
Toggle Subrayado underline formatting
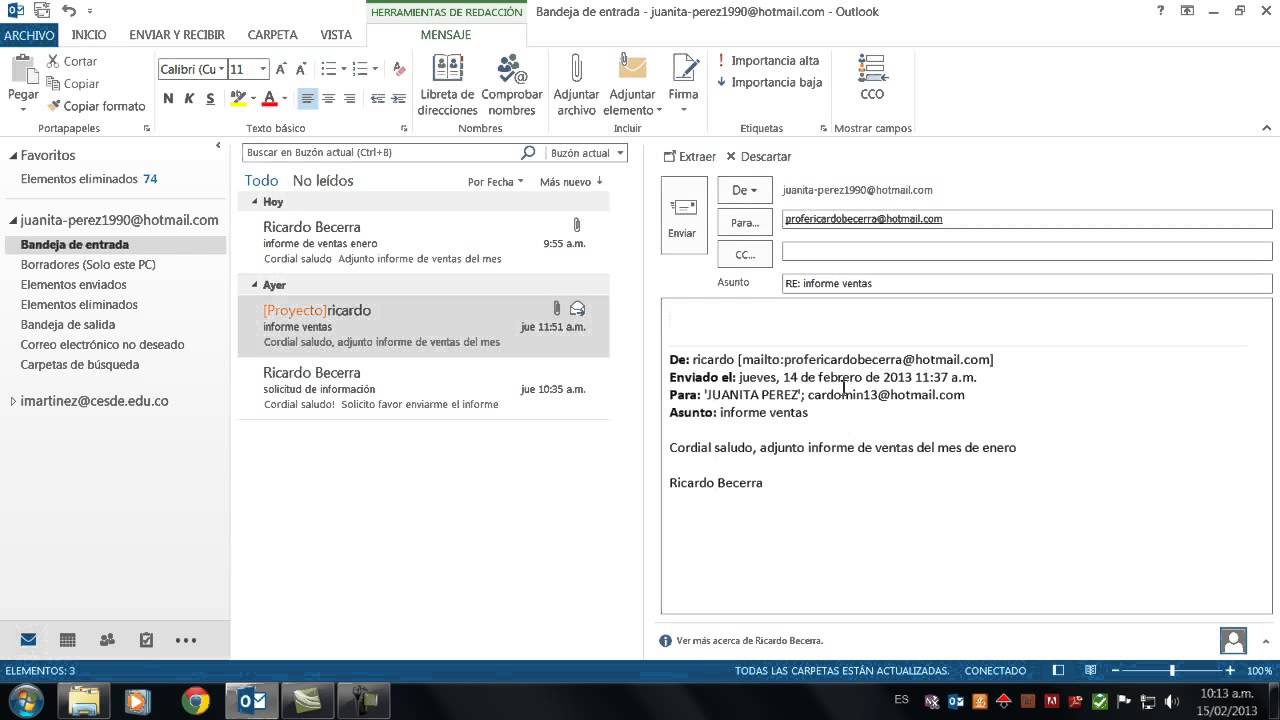coord(210,98)
